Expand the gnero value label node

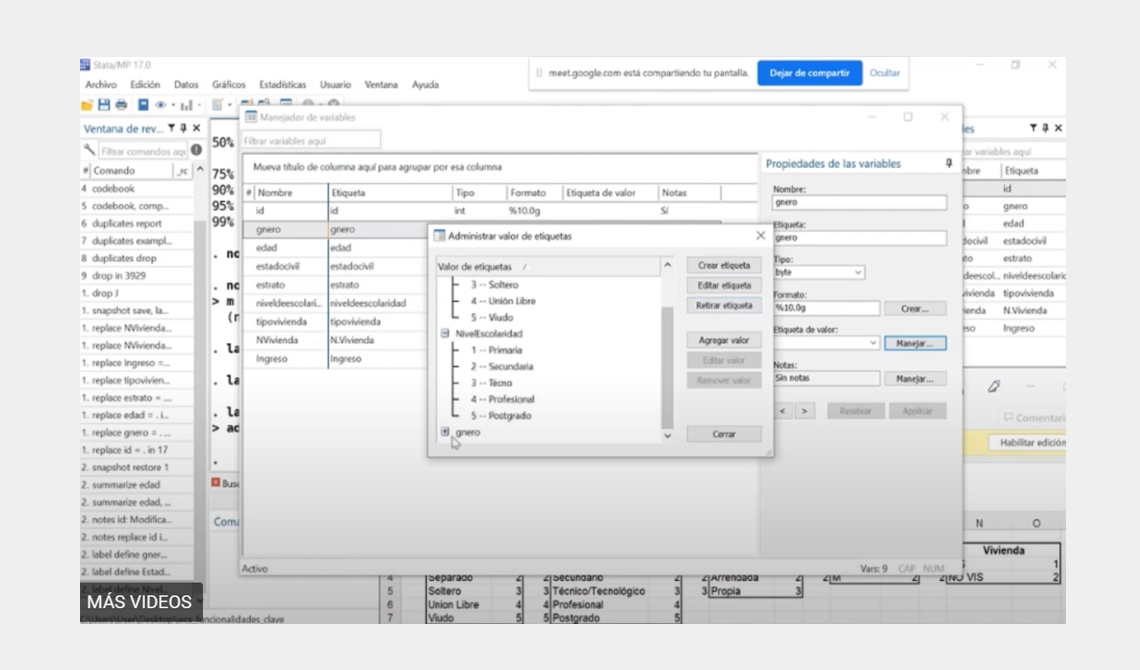pos(445,432)
